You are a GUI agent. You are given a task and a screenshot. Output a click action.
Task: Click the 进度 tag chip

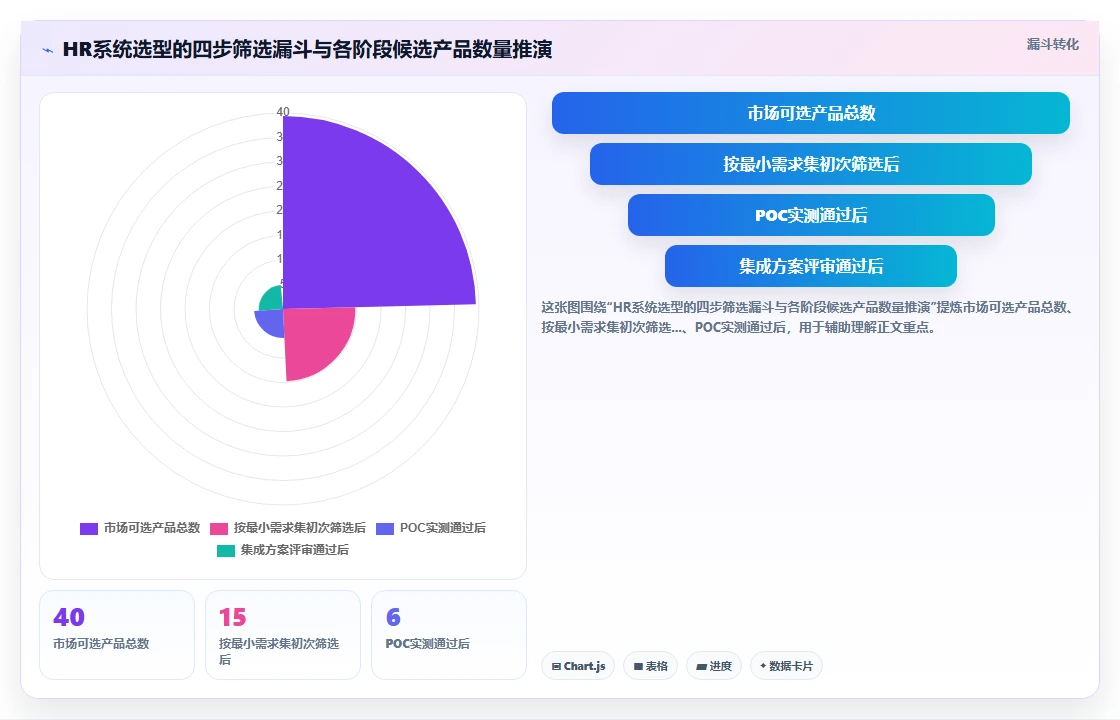714,666
